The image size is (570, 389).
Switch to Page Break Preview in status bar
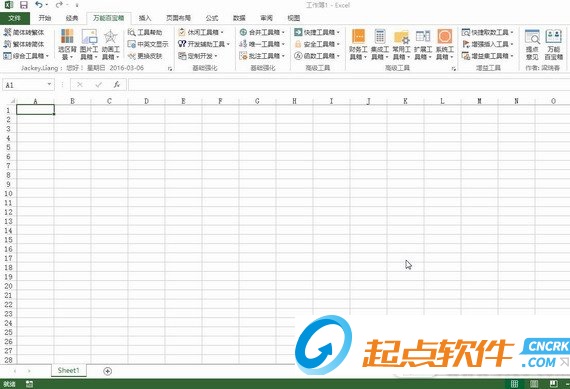[553, 384]
